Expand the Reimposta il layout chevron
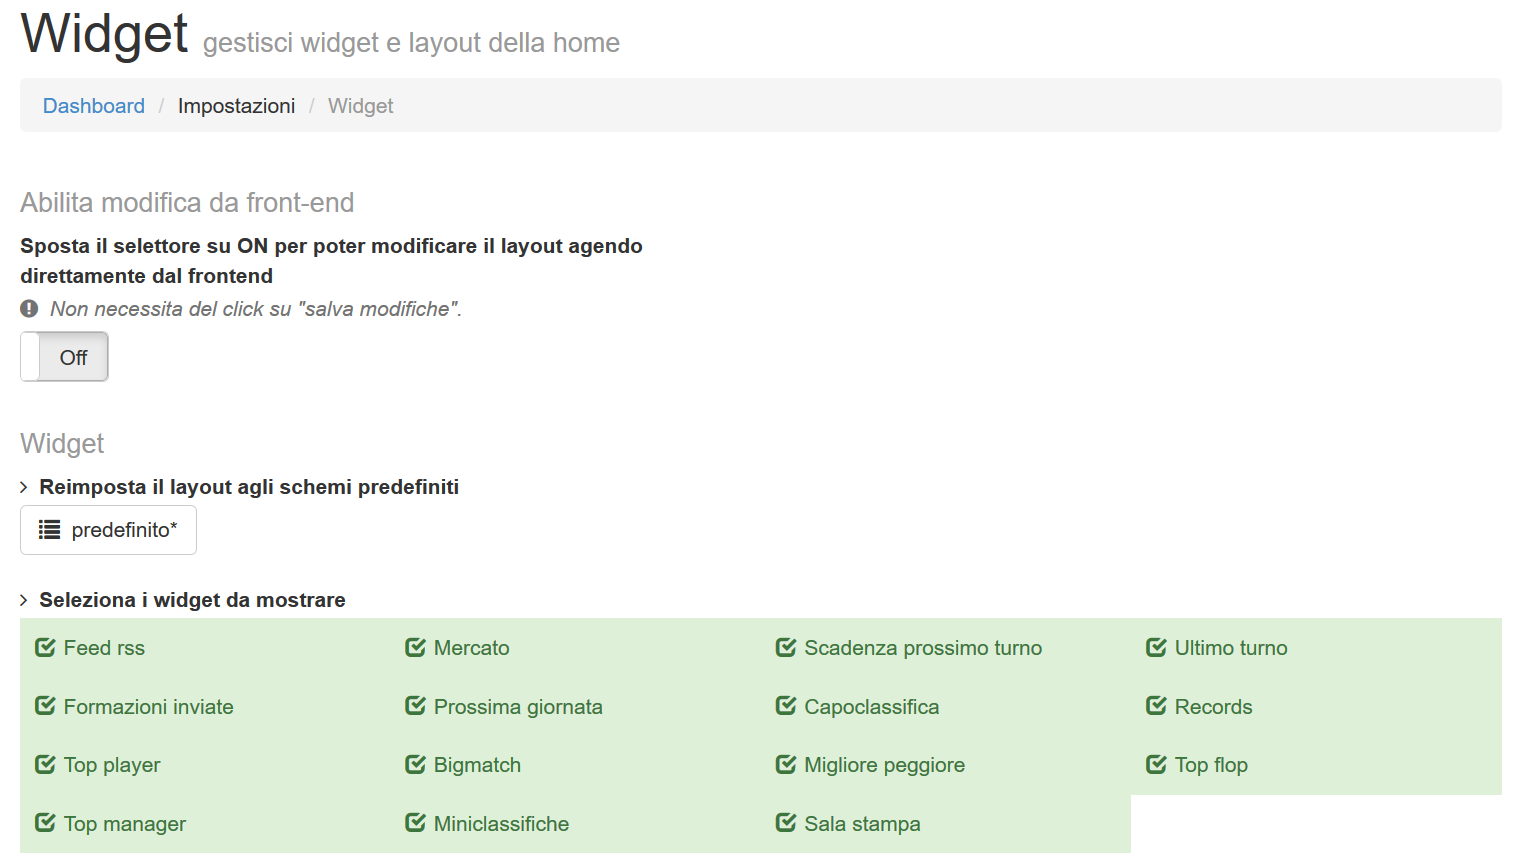Viewport: 1527px width, 867px height. coord(24,488)
